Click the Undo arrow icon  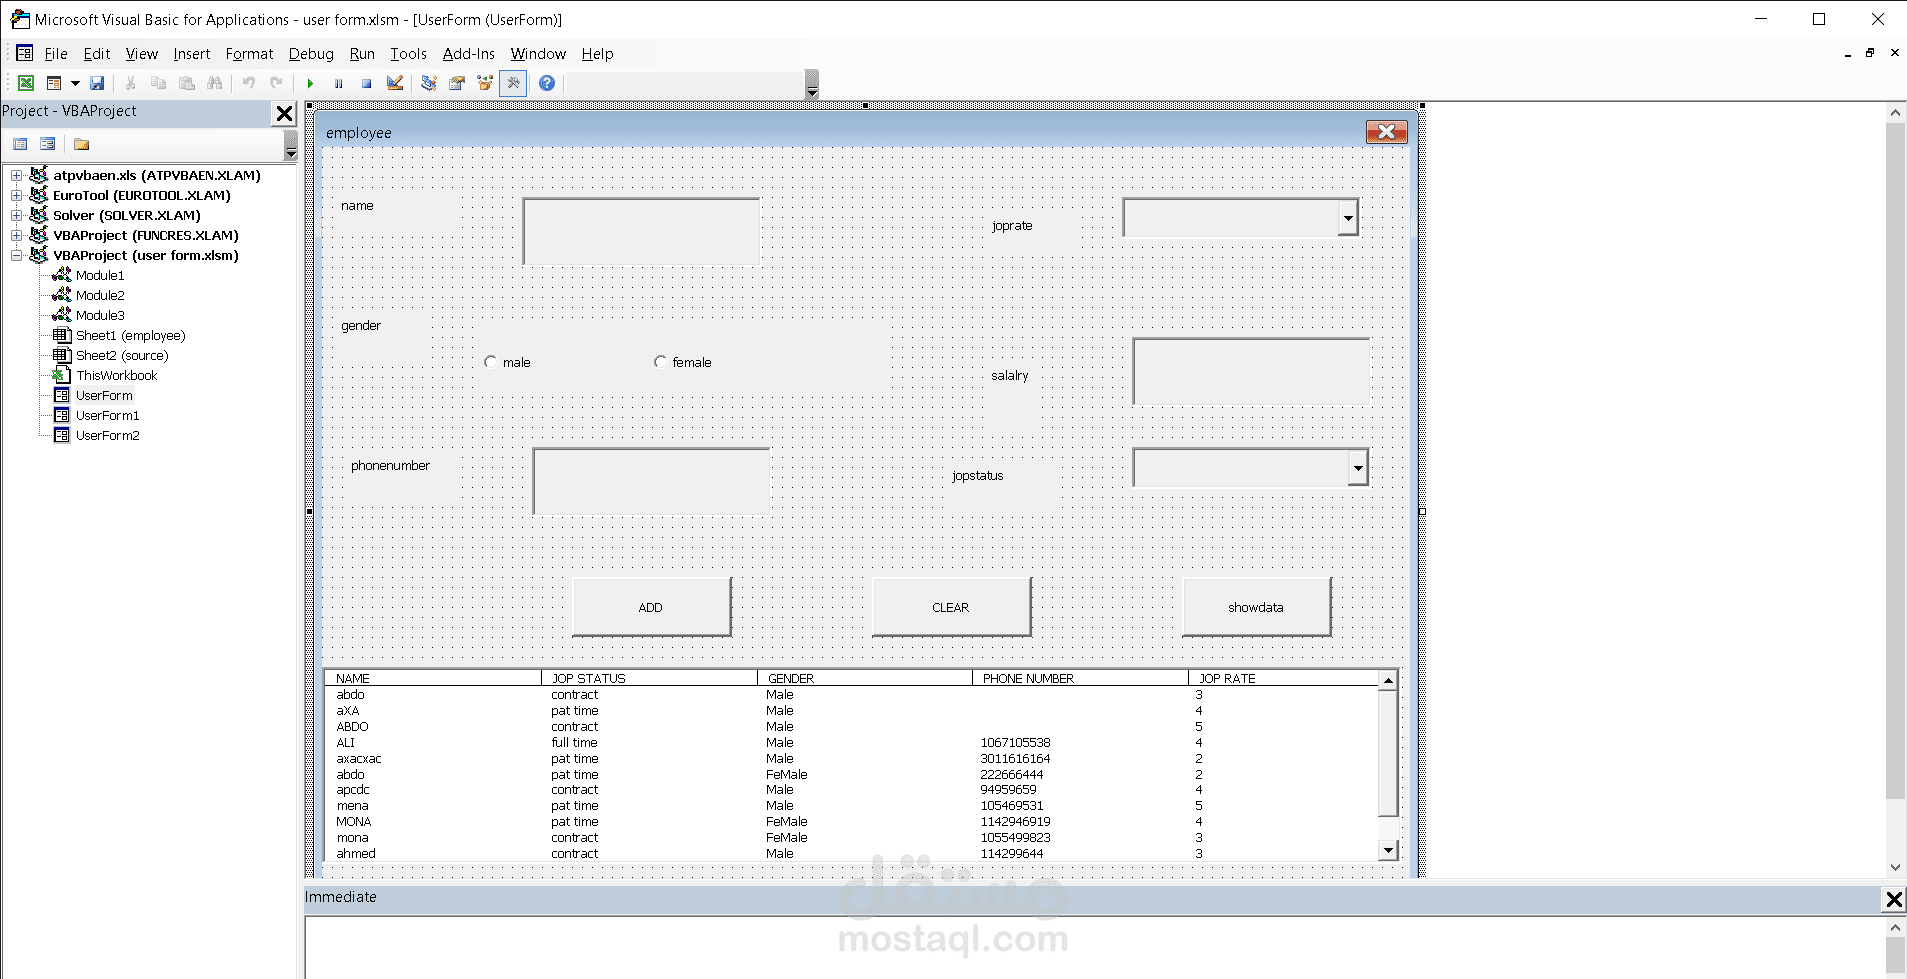248,83
